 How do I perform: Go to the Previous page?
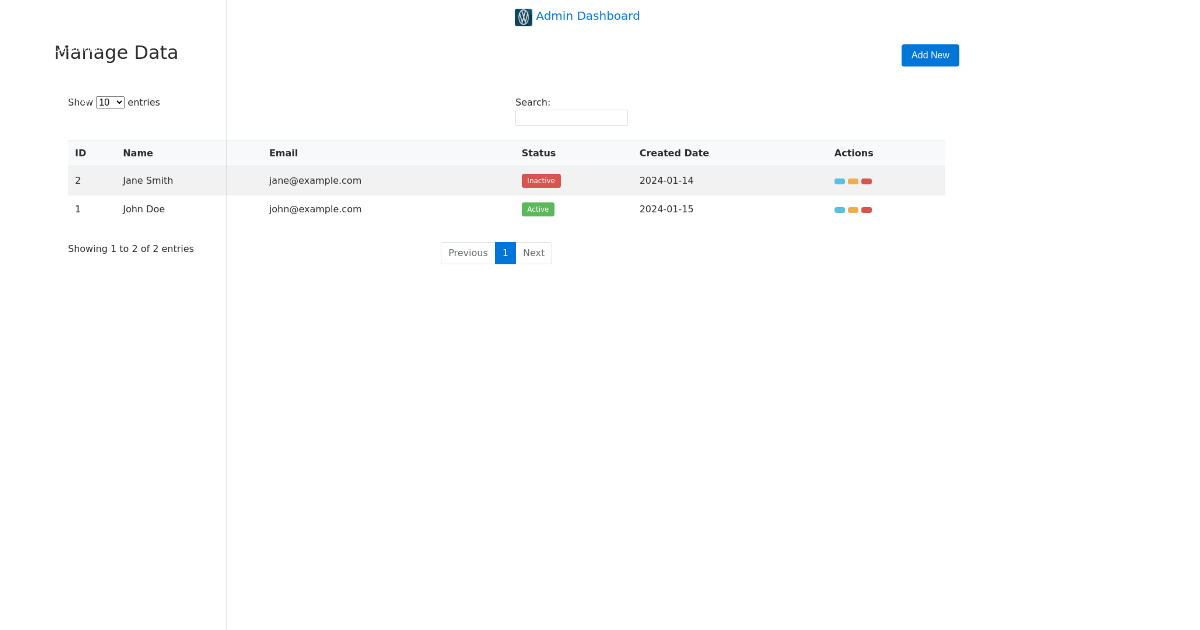click(x=468, y=253)
